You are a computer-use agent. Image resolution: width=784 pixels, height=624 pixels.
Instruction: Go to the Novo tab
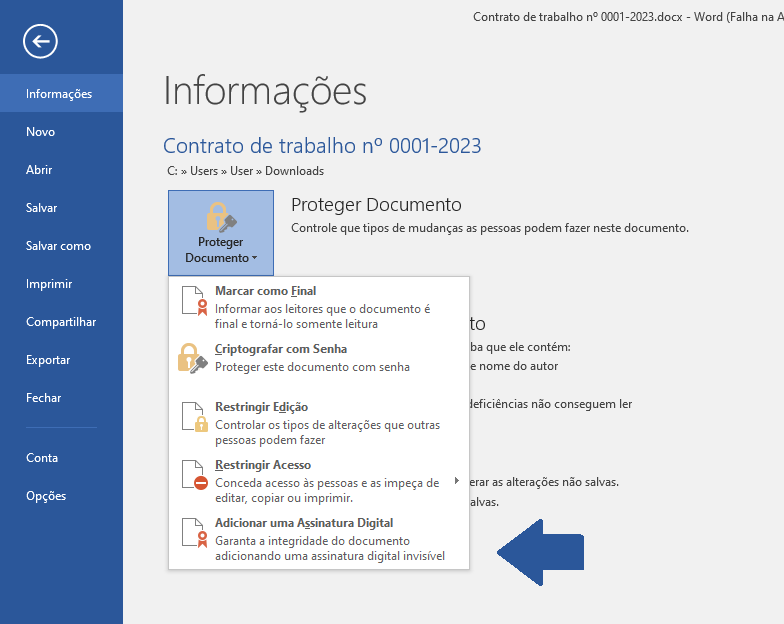click(x=41, y=132)
